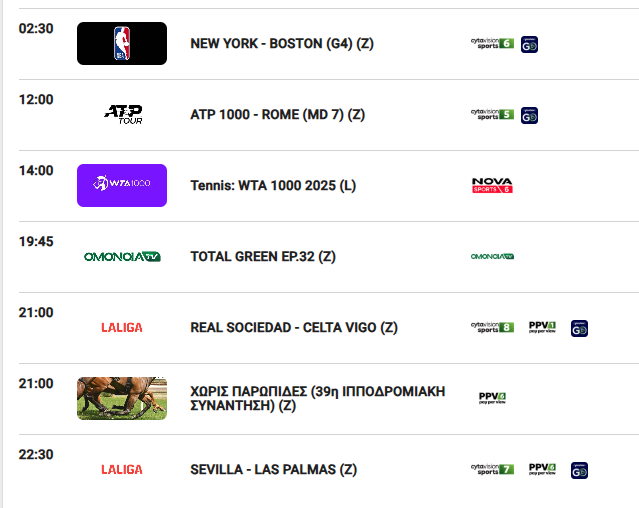Select PPV 1 icon for Real Sociedad match
Screen dimensions: 639x508
point(542,327)
